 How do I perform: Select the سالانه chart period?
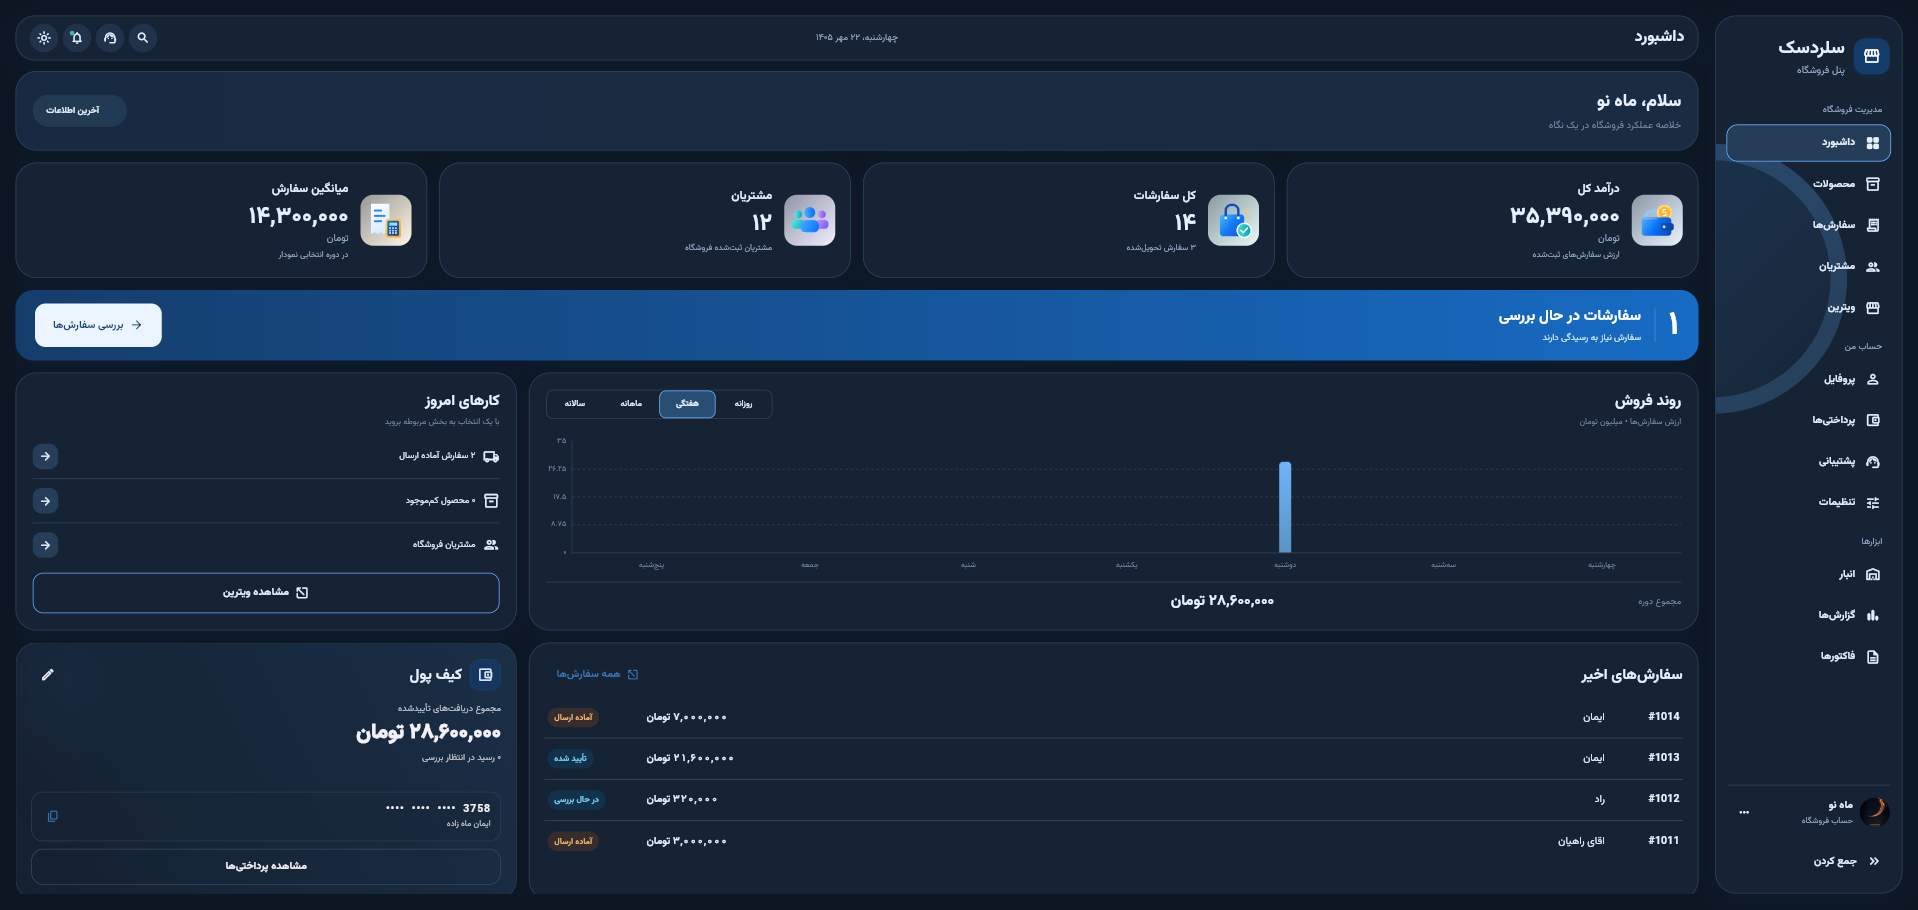pos(575,404)
